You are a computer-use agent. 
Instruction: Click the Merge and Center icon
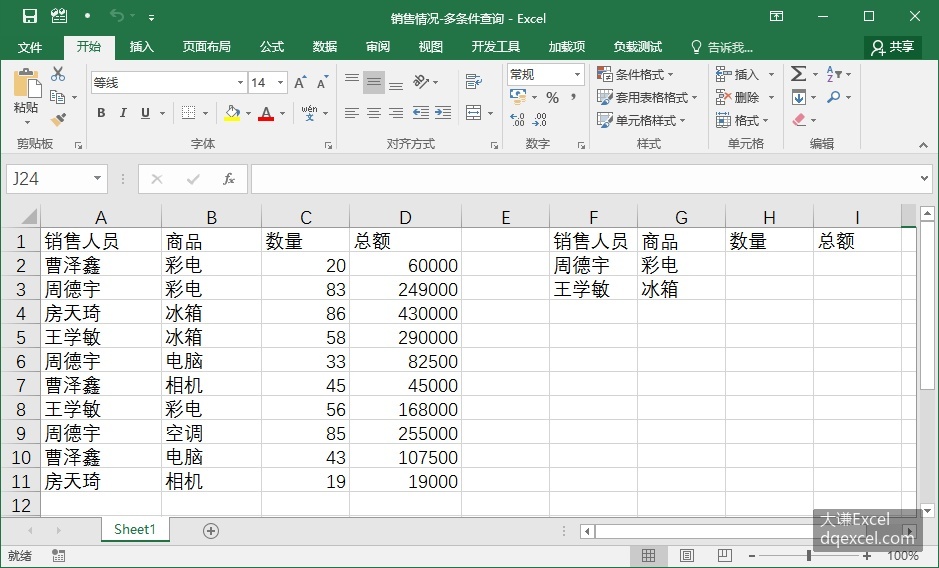pos(473,113)
